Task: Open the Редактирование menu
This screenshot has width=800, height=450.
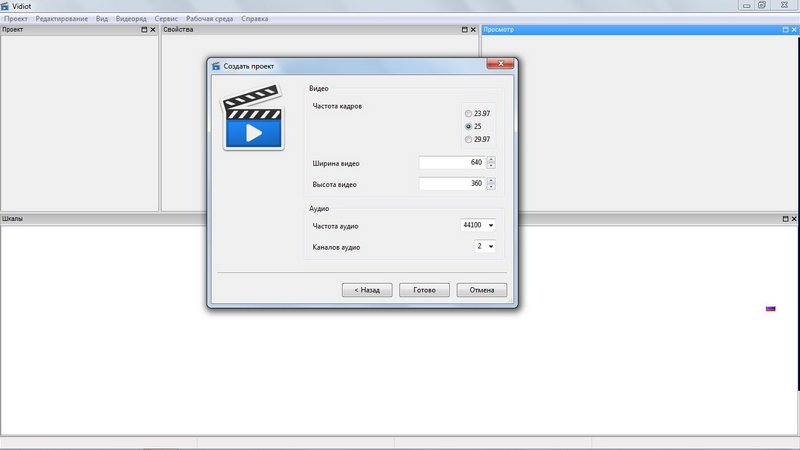Action: [61, 19]
